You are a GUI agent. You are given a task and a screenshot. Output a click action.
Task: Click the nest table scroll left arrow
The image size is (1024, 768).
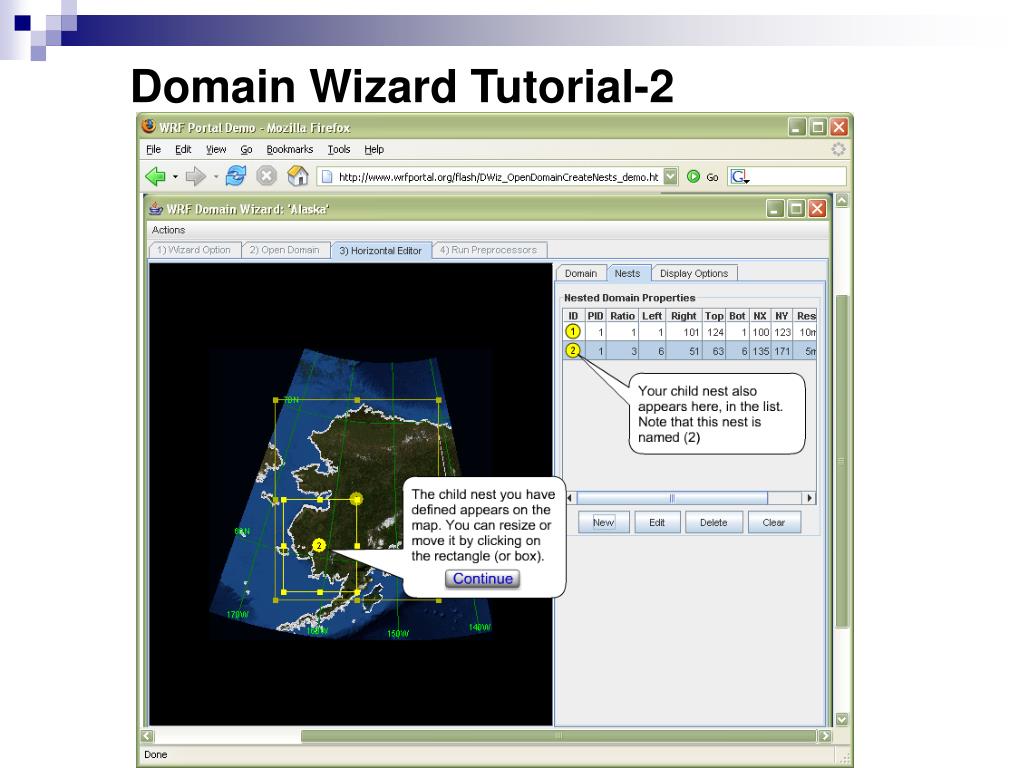coord(570,498)
